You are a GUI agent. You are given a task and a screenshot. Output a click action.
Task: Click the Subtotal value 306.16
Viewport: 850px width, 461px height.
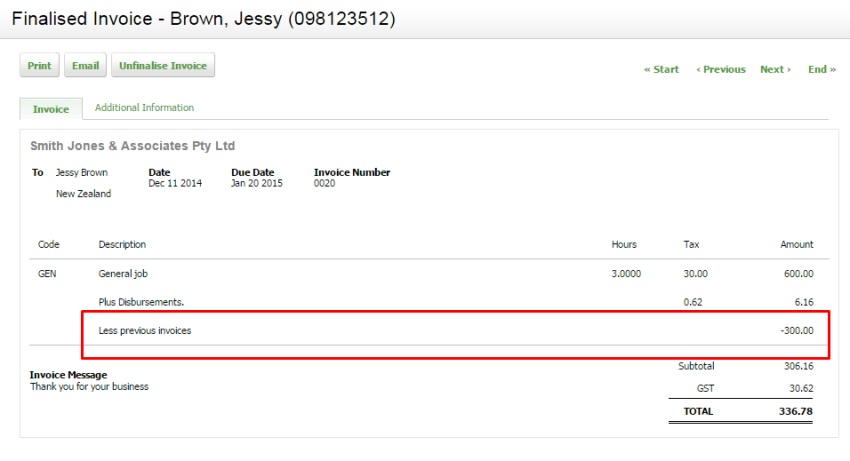click(799, 366)
